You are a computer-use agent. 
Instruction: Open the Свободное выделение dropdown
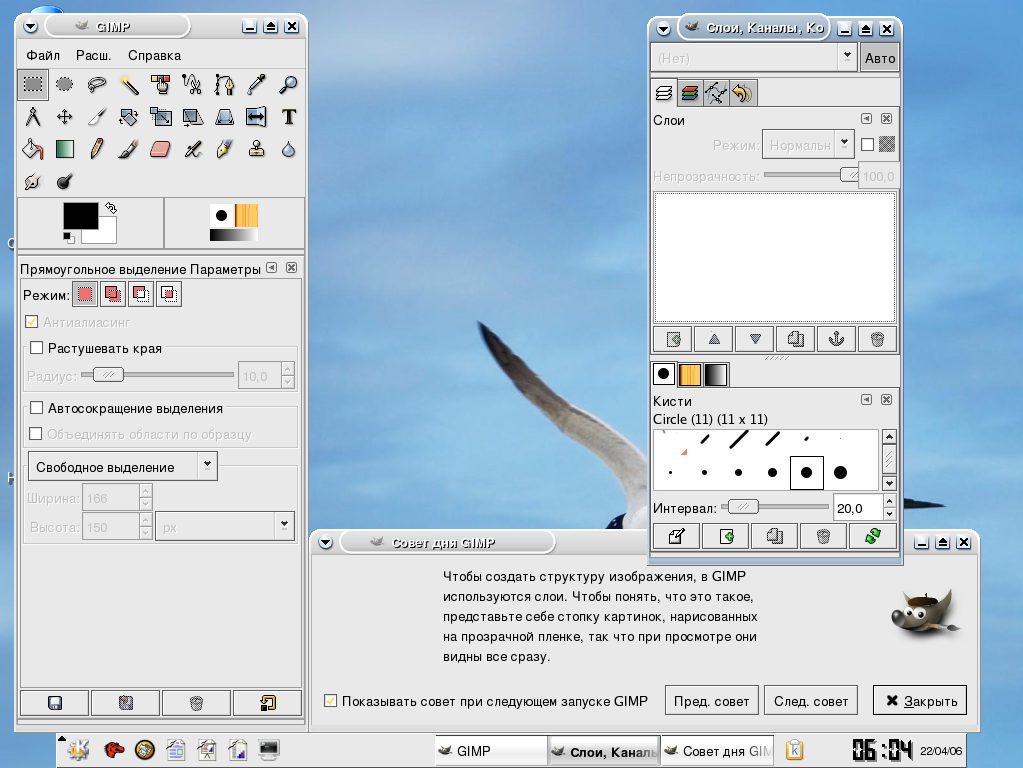click(123, 467)
